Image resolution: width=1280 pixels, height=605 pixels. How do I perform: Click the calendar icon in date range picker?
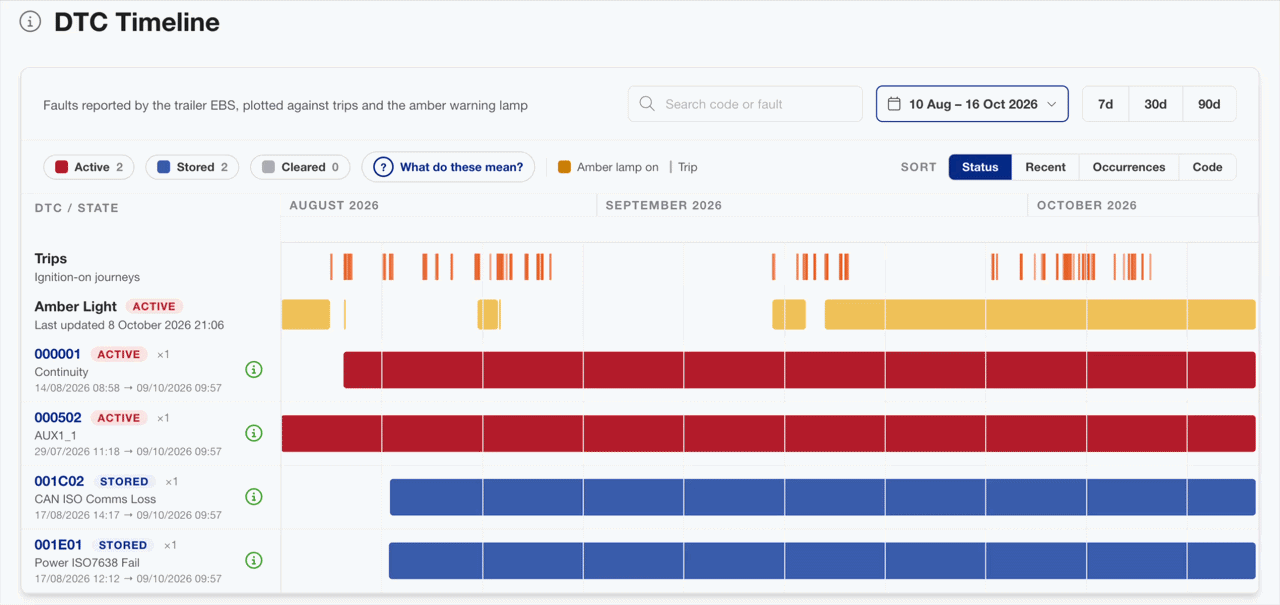click(x=894, y=104)
